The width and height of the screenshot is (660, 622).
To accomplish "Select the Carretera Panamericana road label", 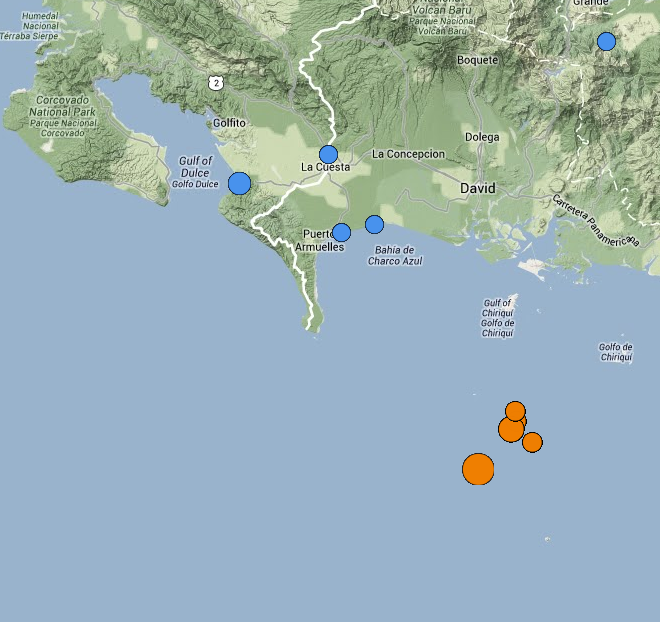I will tap(595, 221).
